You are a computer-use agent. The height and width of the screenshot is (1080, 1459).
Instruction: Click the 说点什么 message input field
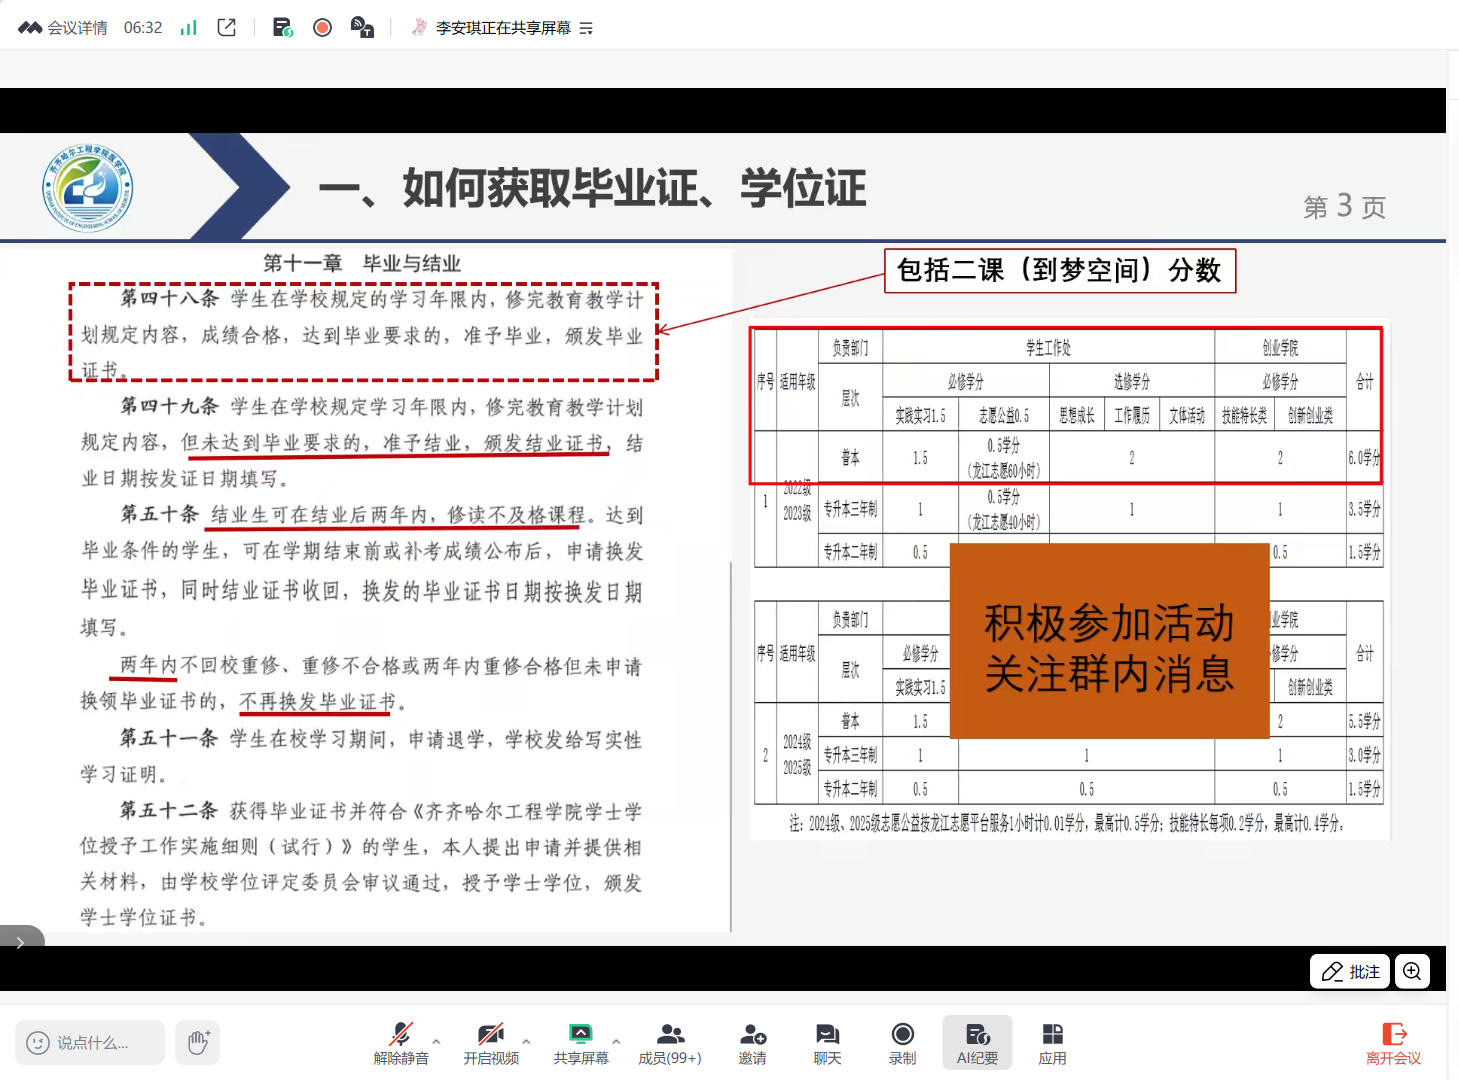coord(91,1043)
